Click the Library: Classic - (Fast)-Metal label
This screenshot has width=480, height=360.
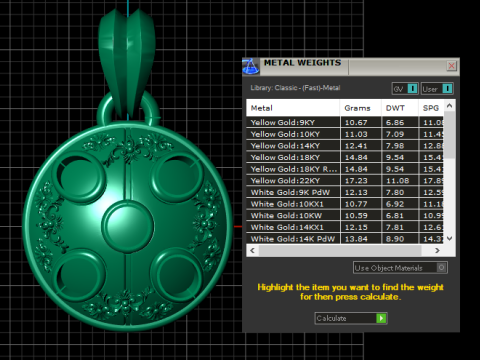295,88
